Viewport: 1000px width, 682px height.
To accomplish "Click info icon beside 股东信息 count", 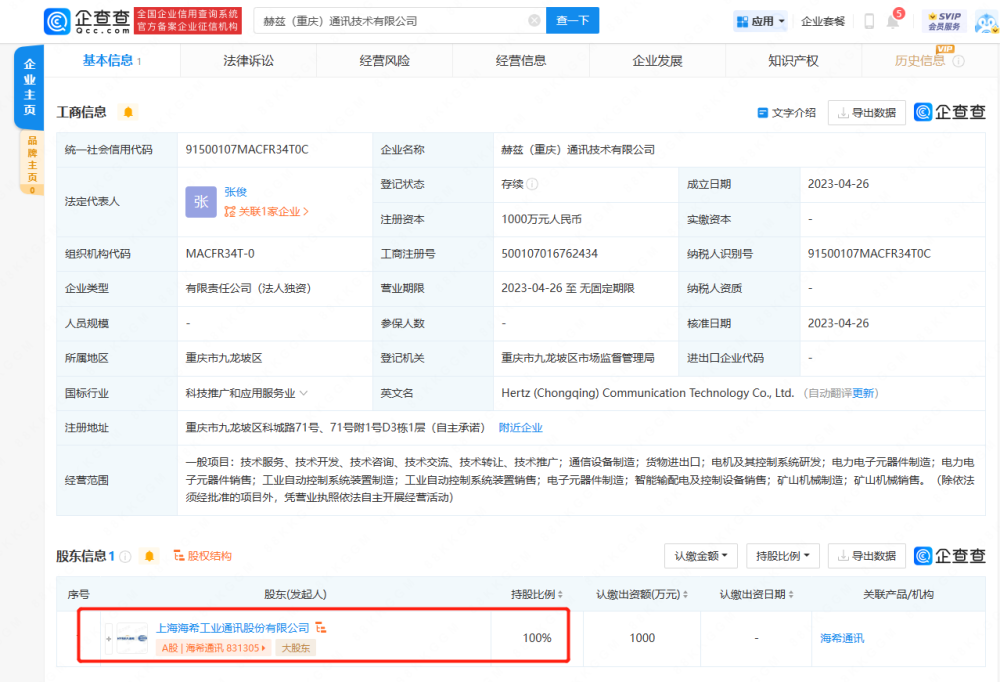I will pos(126,556).
